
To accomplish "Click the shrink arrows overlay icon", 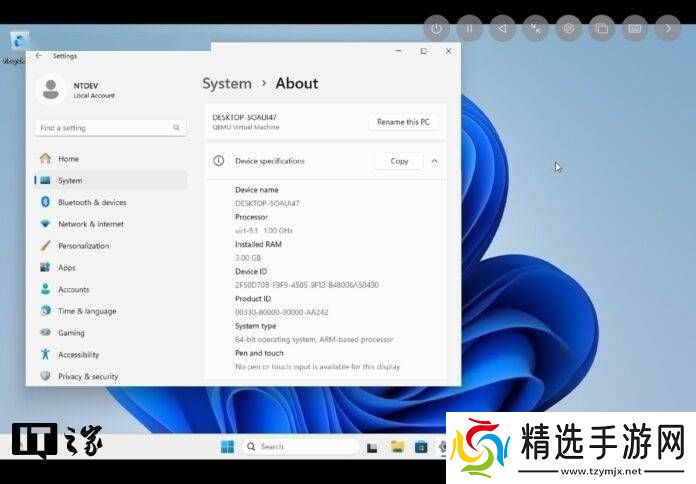I will pos(535,29).
